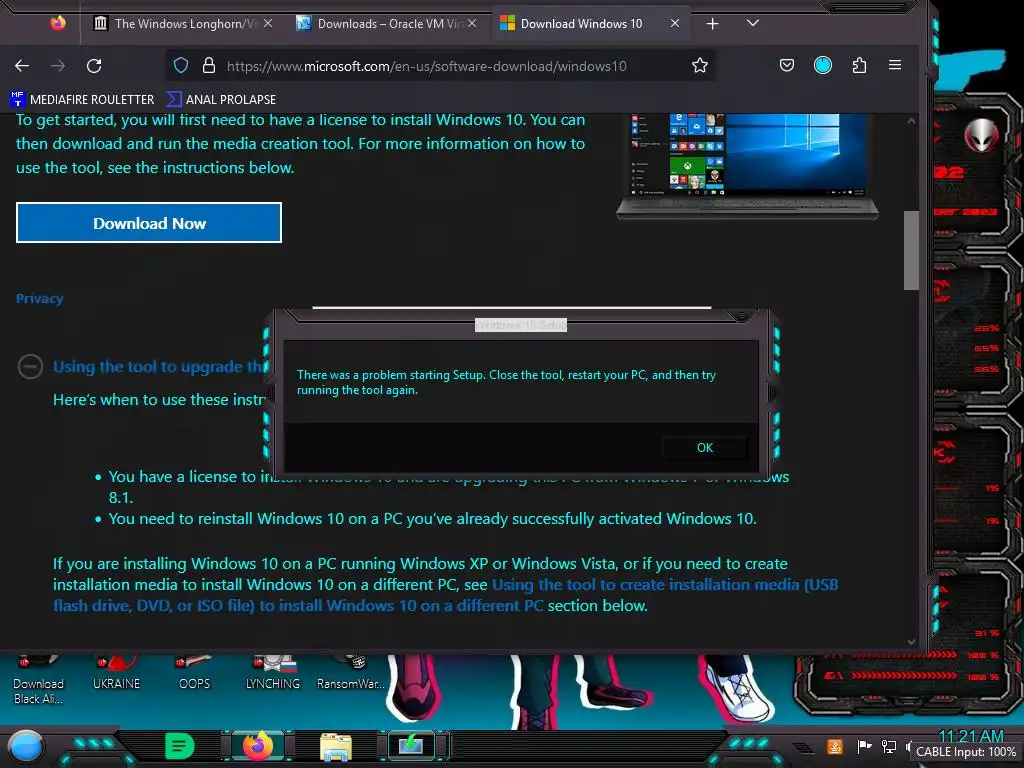Screen dimensions: 1024x768
Task: Select the UKRAINE desktop shortcut
Action: (x=116, y=675)
